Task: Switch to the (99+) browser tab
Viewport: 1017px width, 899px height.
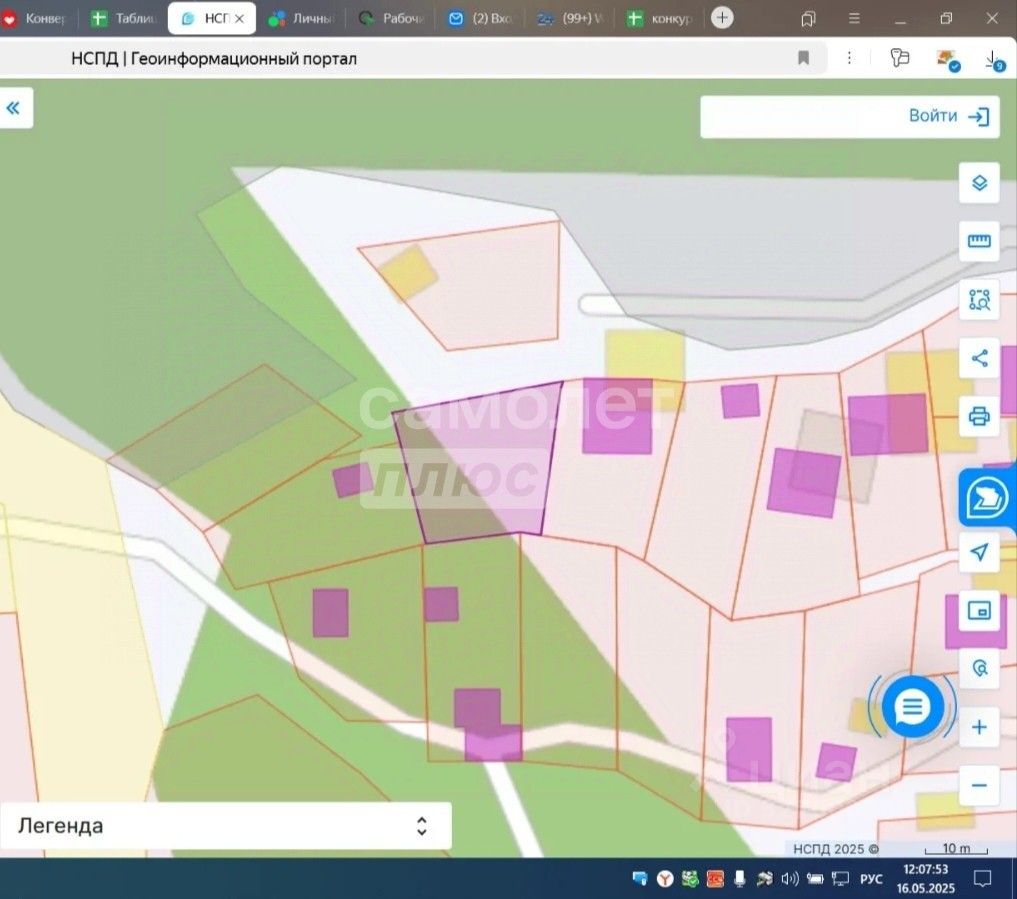Action: click(569, 18)
